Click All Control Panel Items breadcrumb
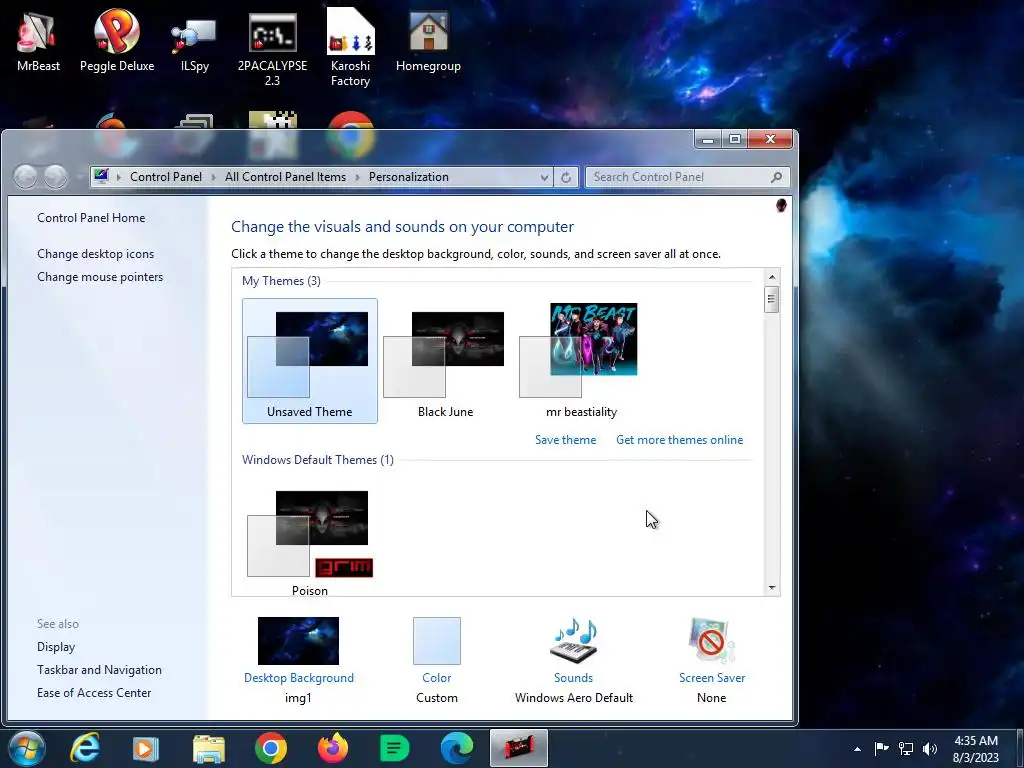Viewport: 1024px width, 768px height. click(x=285, y=177)
